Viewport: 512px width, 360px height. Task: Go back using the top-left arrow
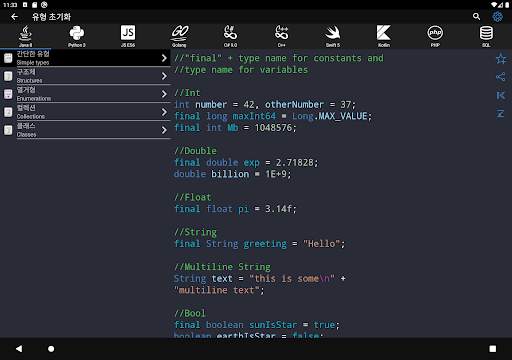point(14,17)
